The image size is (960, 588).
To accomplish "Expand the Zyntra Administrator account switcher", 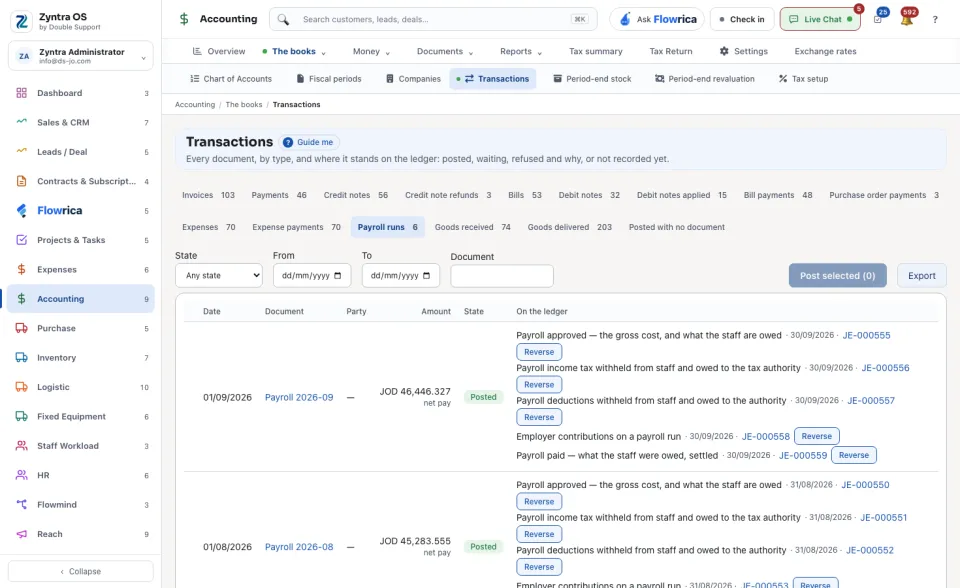I will pyautogui.click(x=81, y=56).
